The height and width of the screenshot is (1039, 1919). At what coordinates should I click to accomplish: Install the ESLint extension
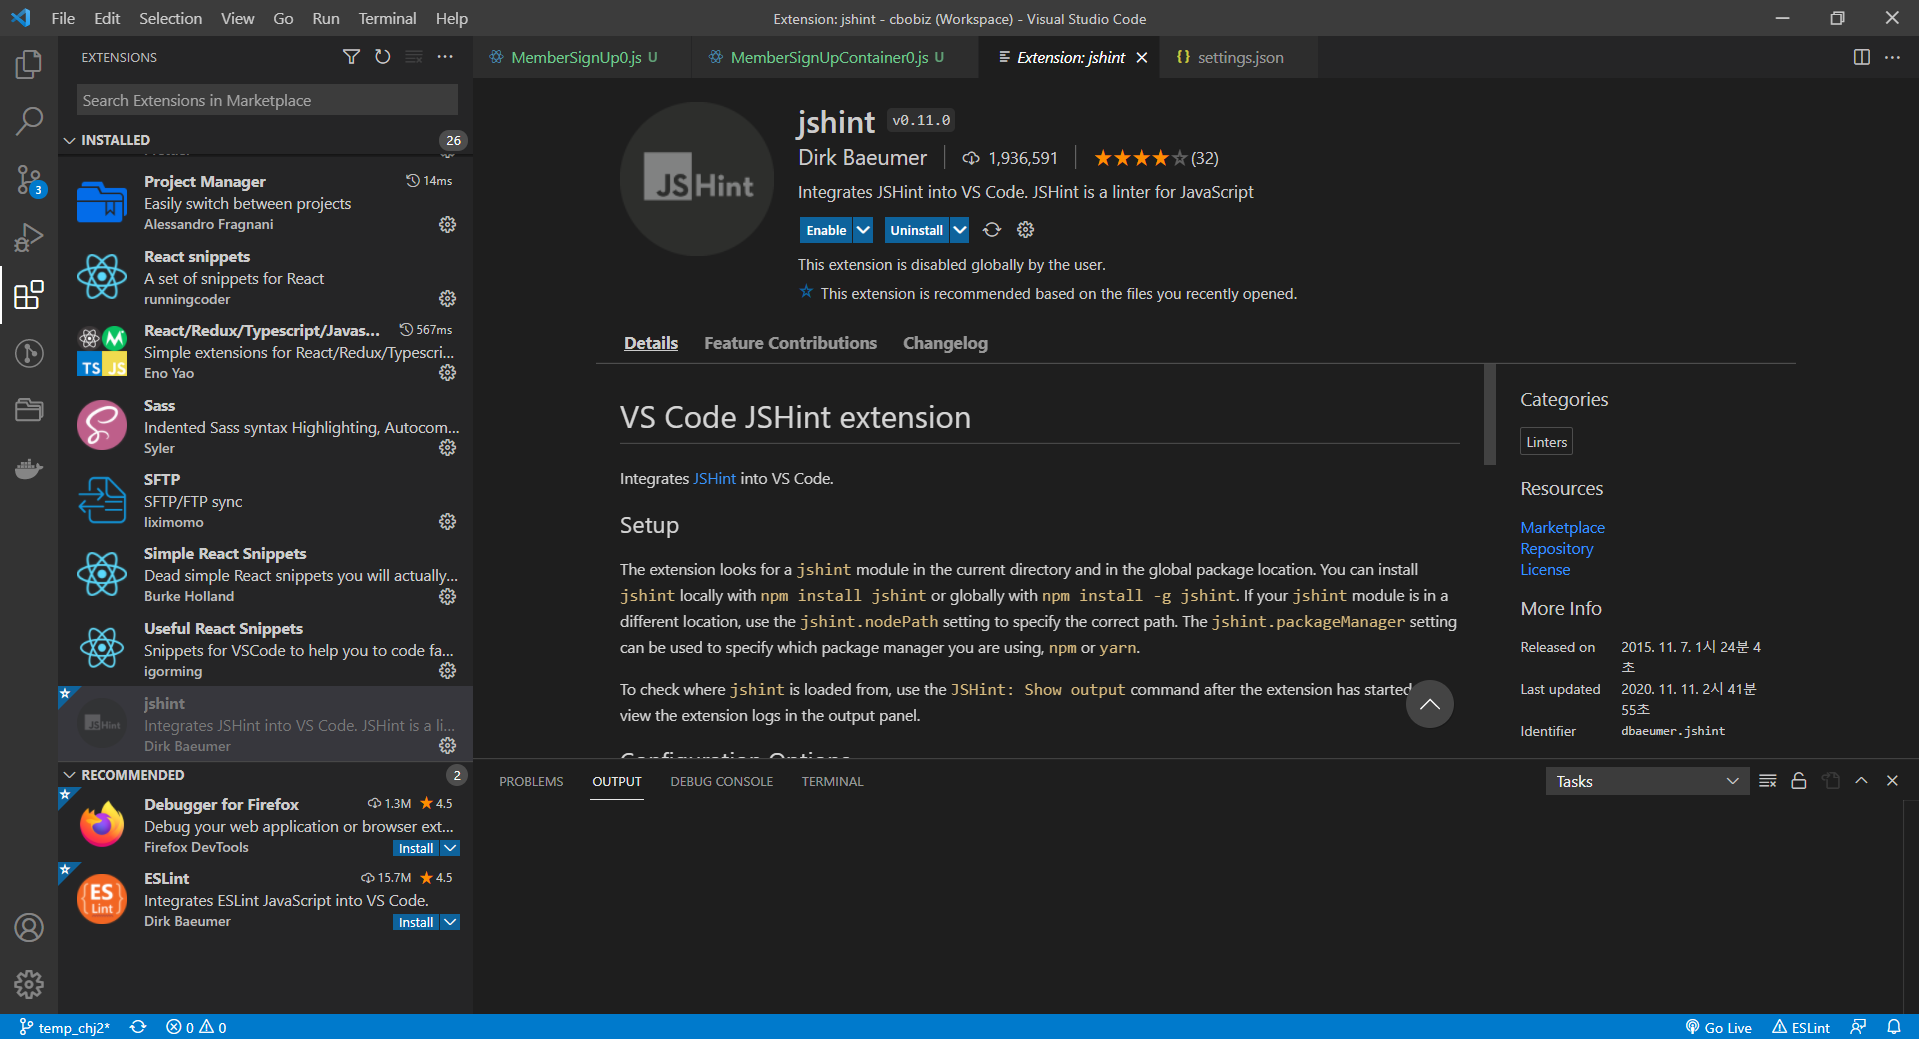[x=416, y=922]
